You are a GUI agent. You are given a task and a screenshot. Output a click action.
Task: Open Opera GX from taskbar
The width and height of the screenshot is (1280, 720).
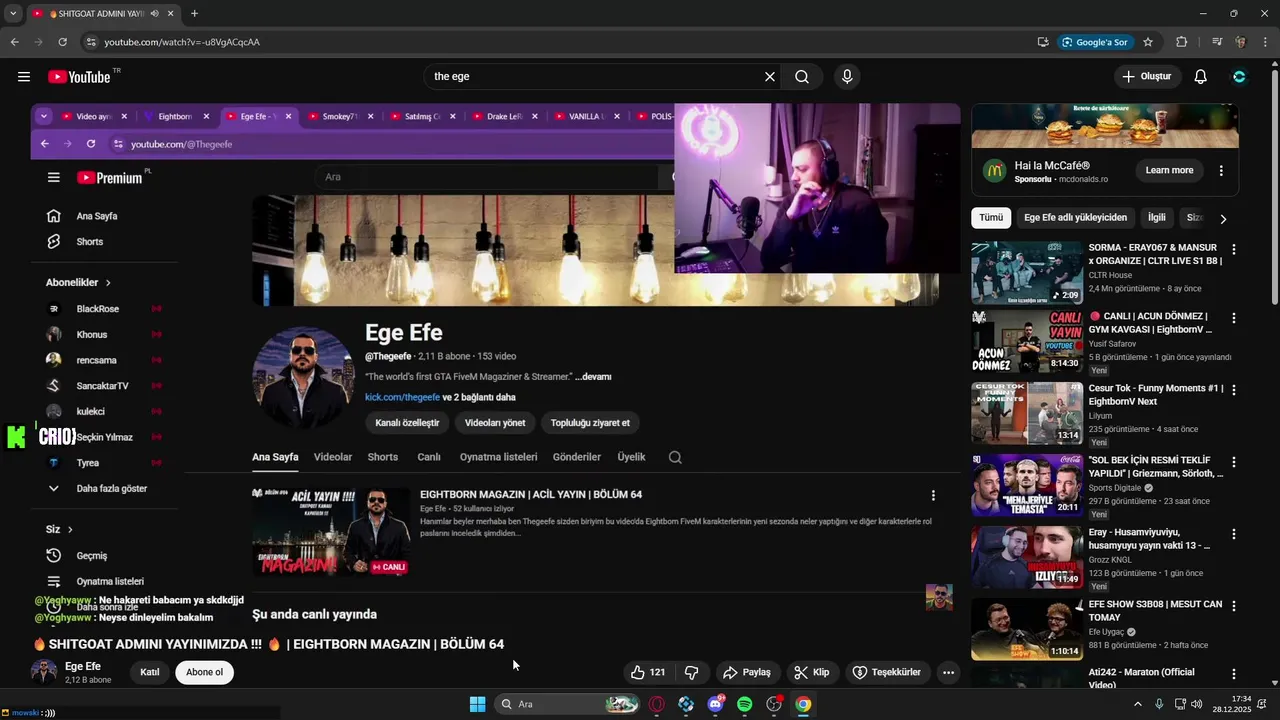tap(657, 704)
